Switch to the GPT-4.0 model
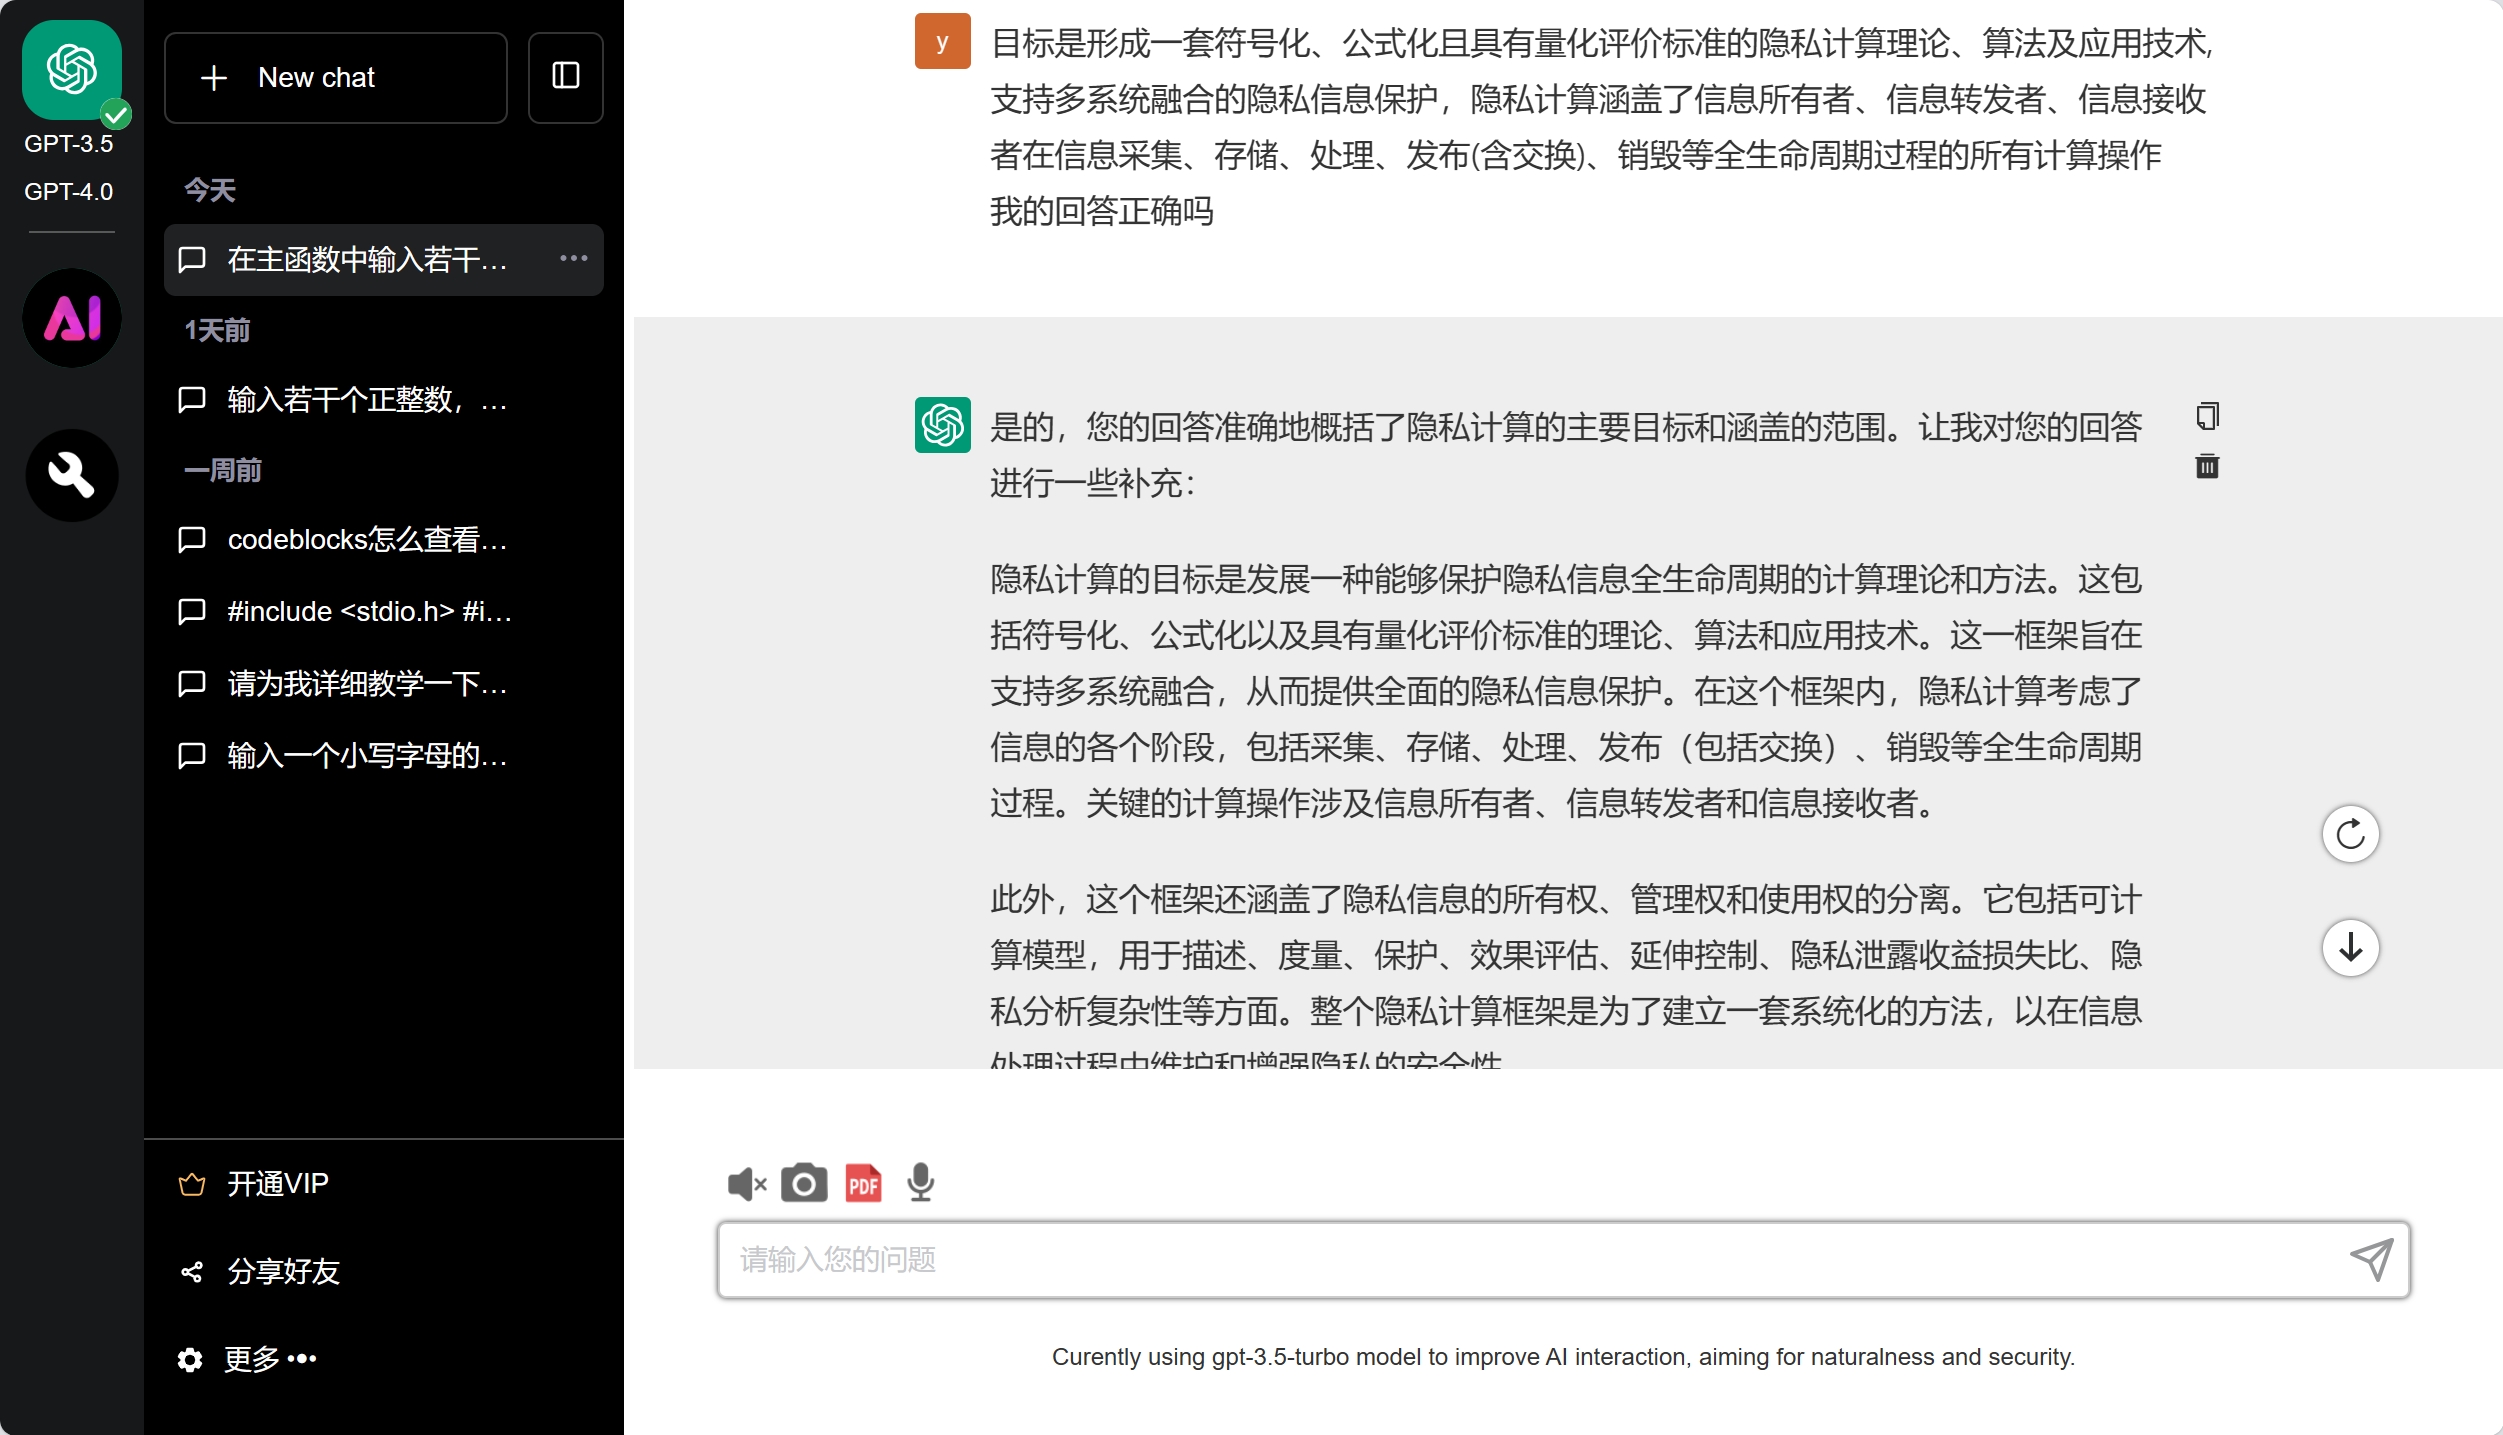 click(x=68, y=191)
